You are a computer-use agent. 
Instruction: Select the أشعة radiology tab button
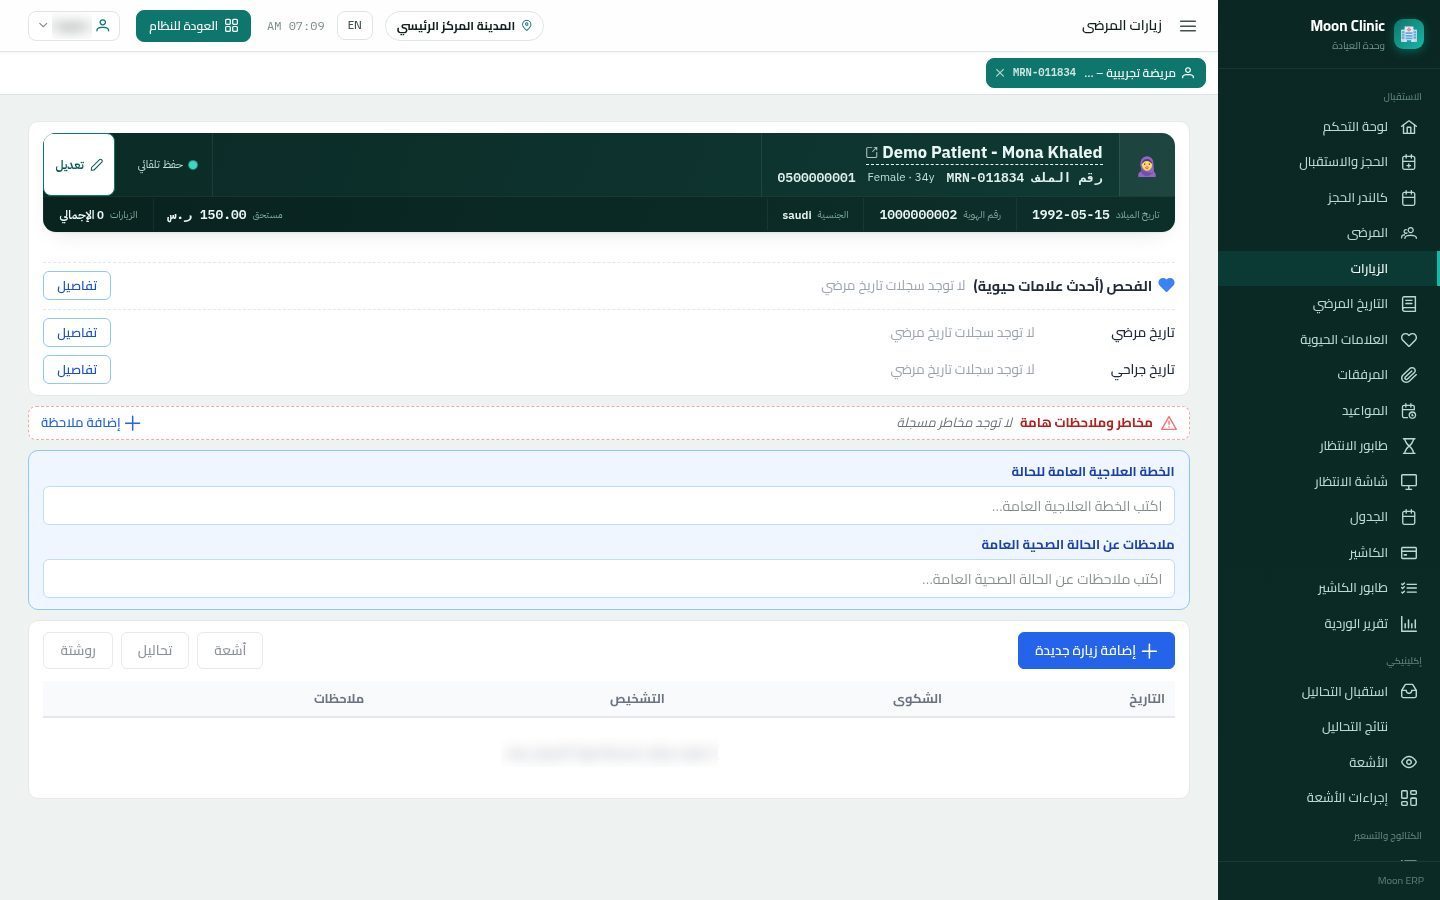230,651
